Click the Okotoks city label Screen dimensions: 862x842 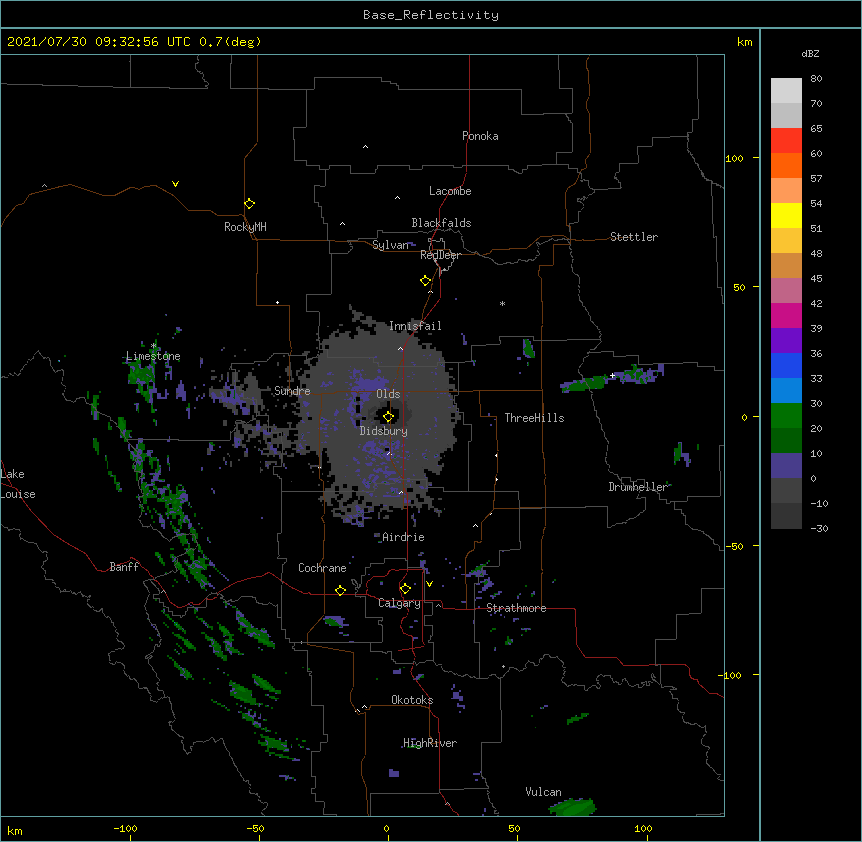coord(412,700)
